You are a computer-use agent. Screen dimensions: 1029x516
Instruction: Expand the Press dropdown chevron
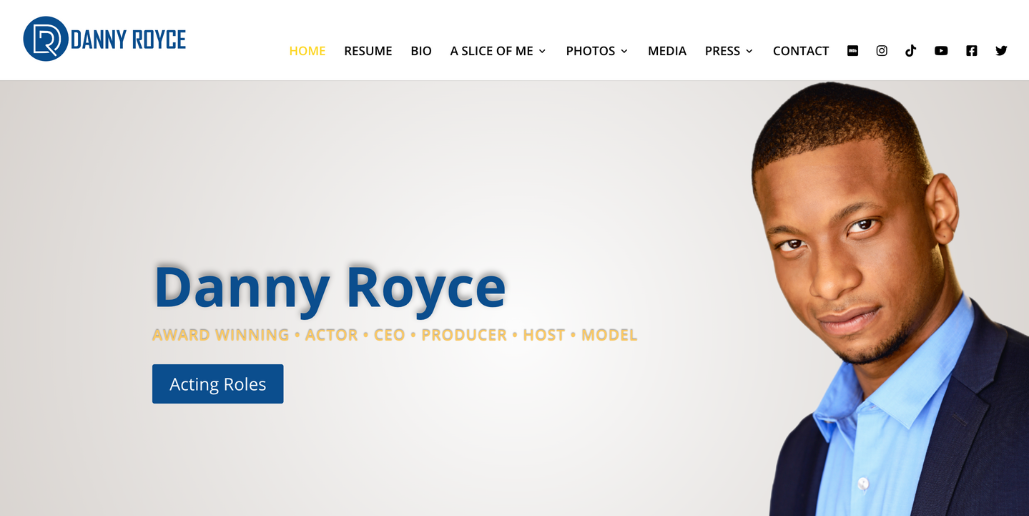click(749, 51)
